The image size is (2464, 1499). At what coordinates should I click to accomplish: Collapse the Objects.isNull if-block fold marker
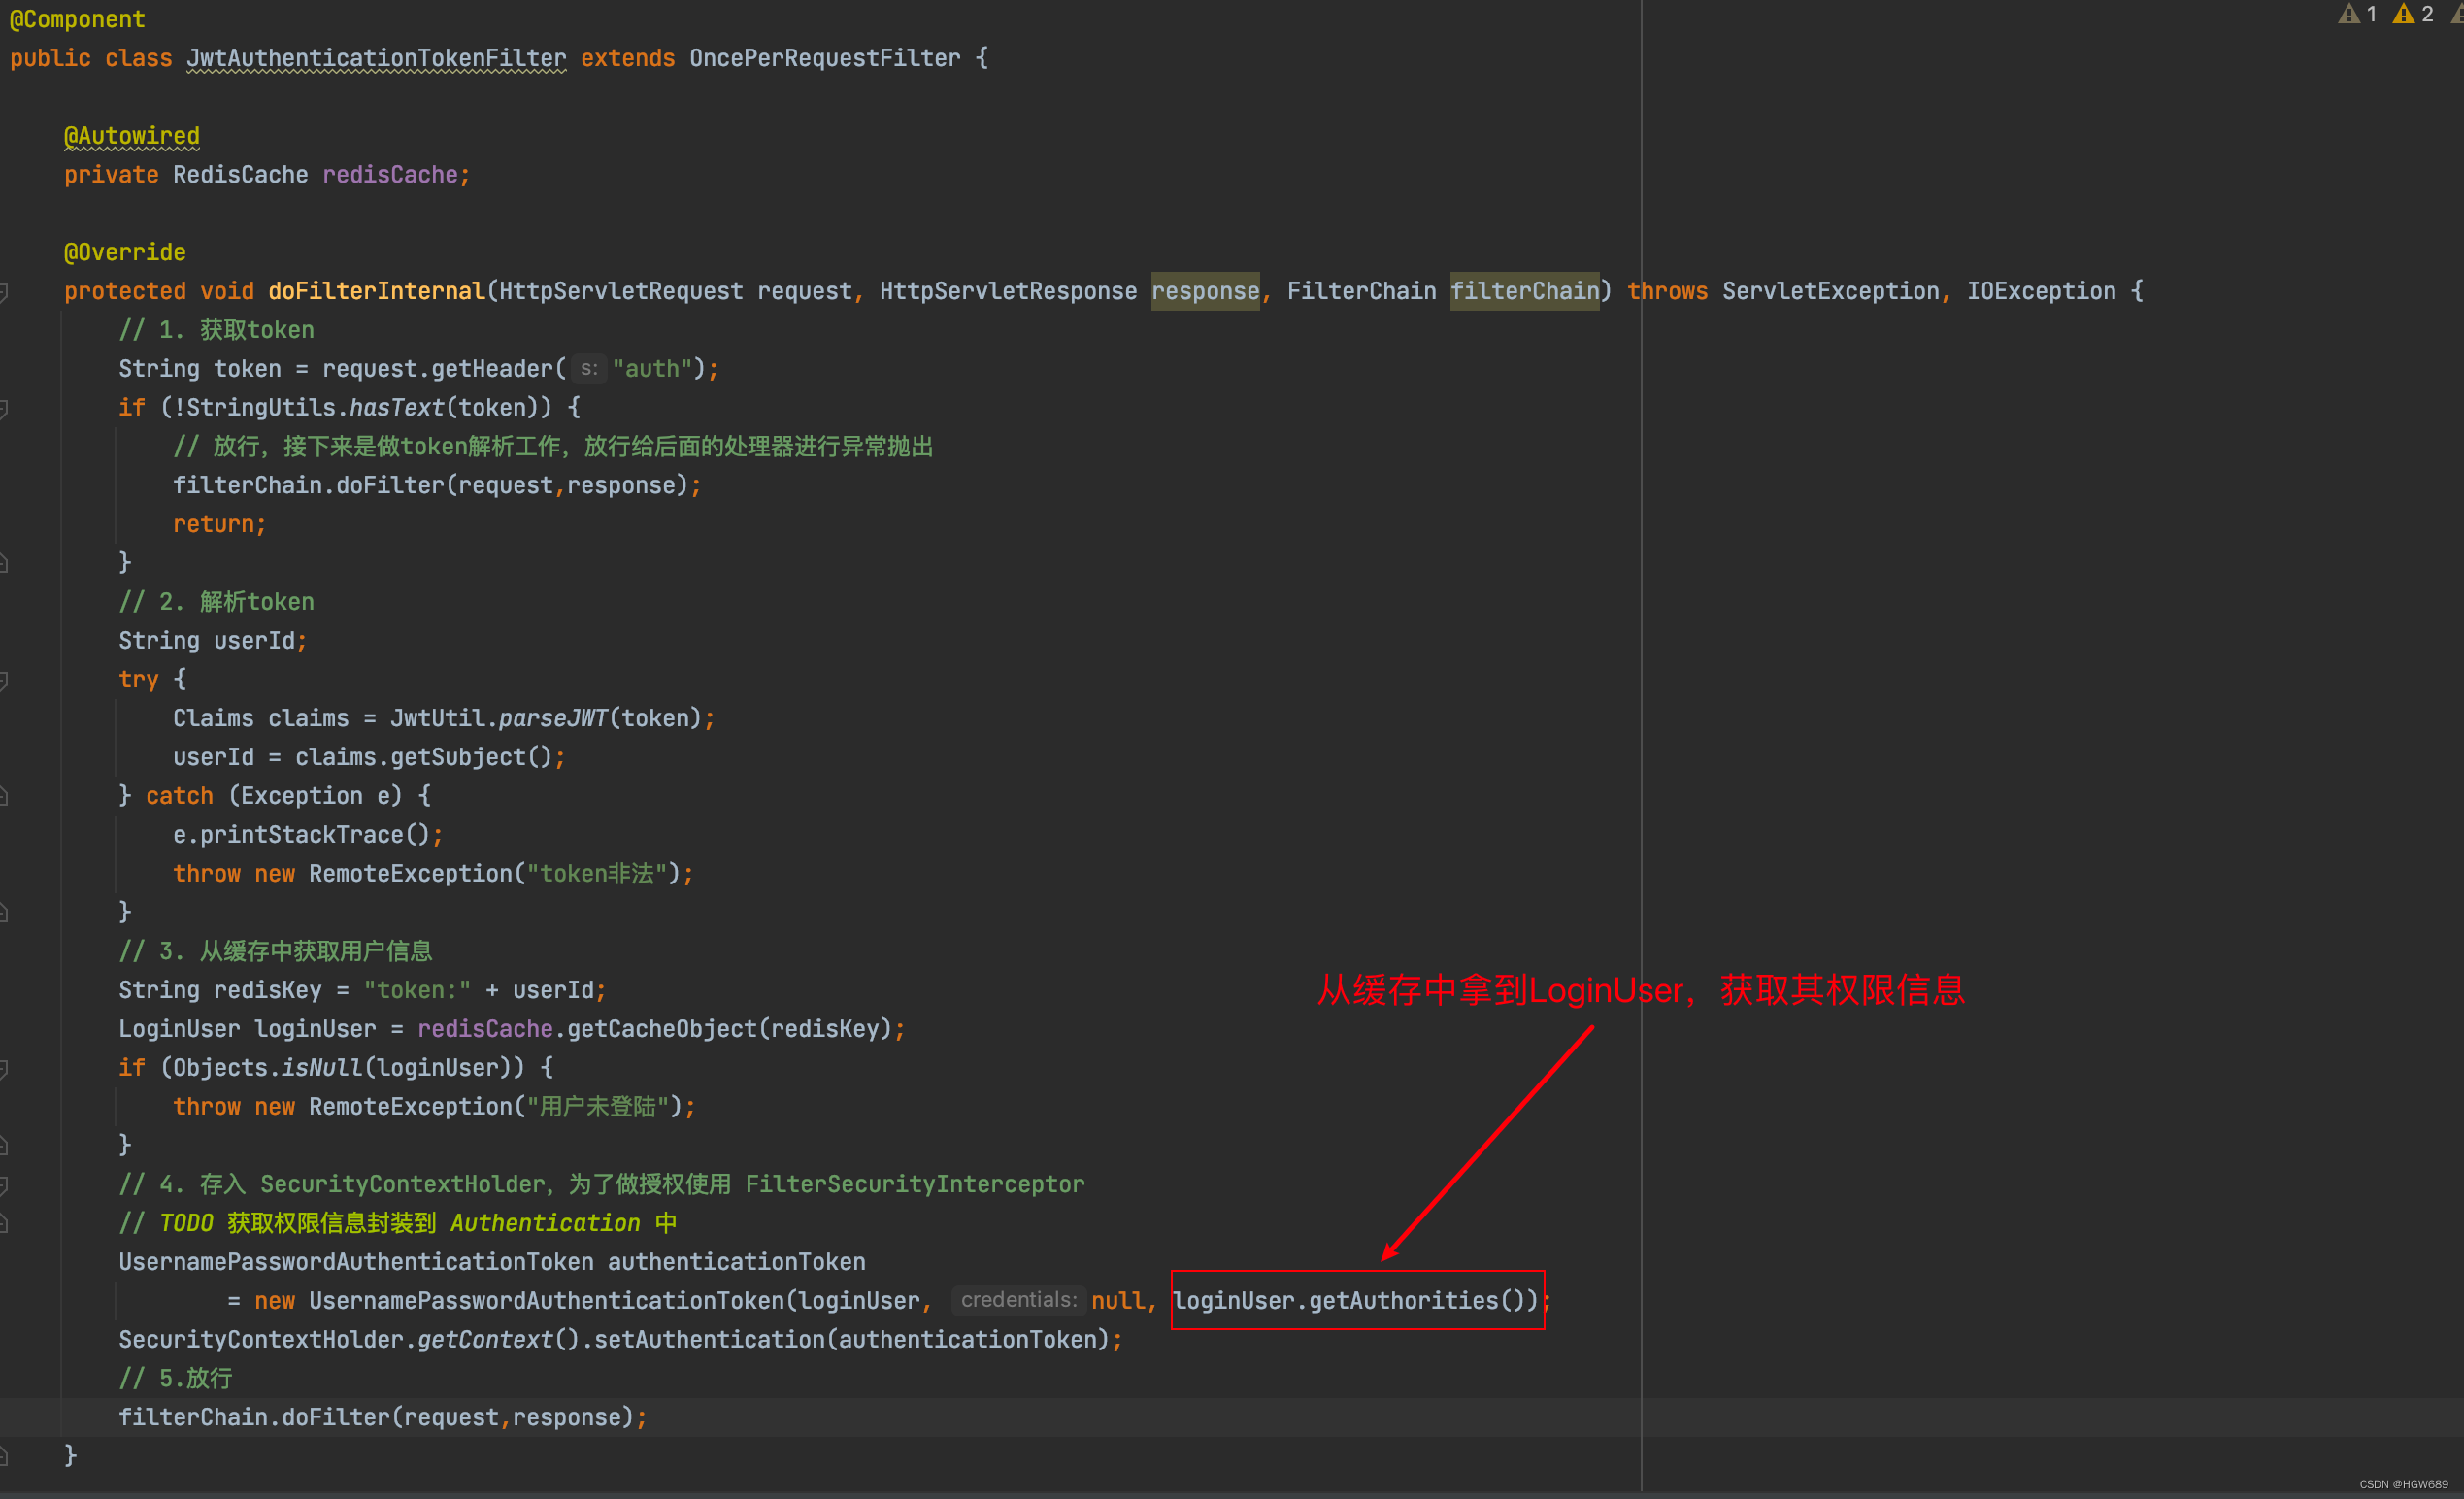(4, 1068)
